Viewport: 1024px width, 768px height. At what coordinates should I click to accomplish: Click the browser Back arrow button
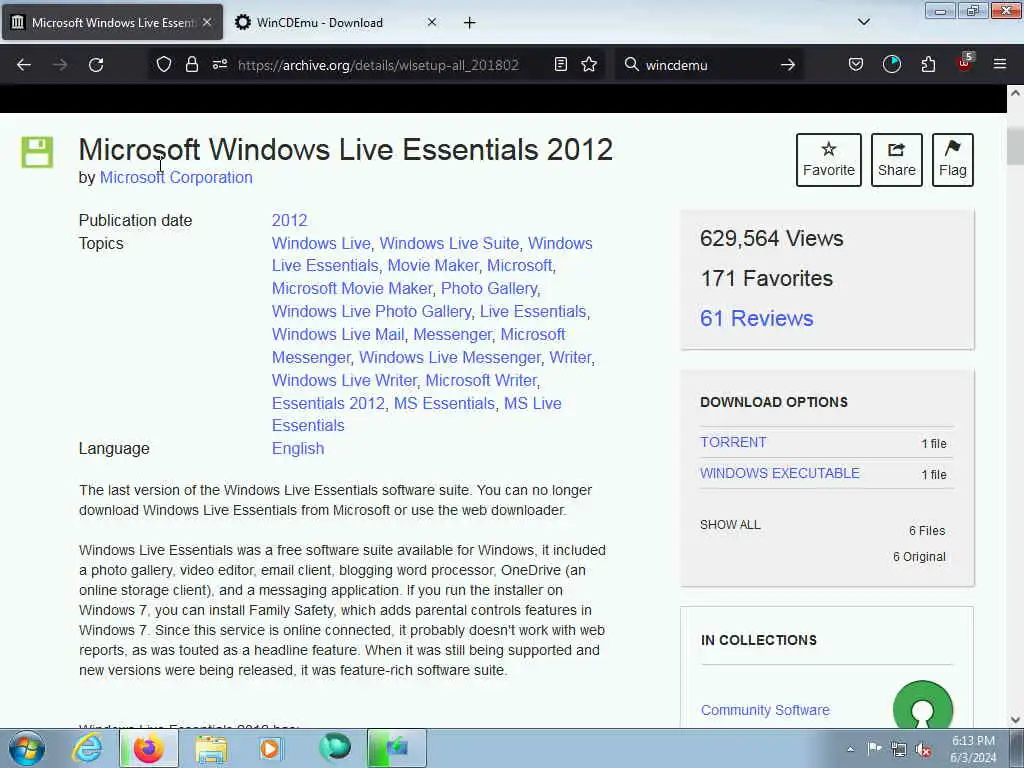pos(24,65)
